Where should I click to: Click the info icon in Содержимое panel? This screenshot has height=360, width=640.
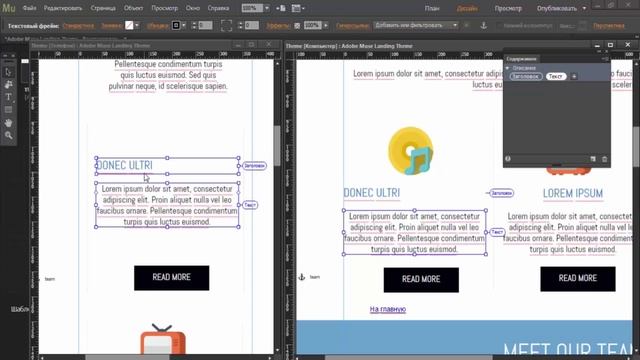508,159
